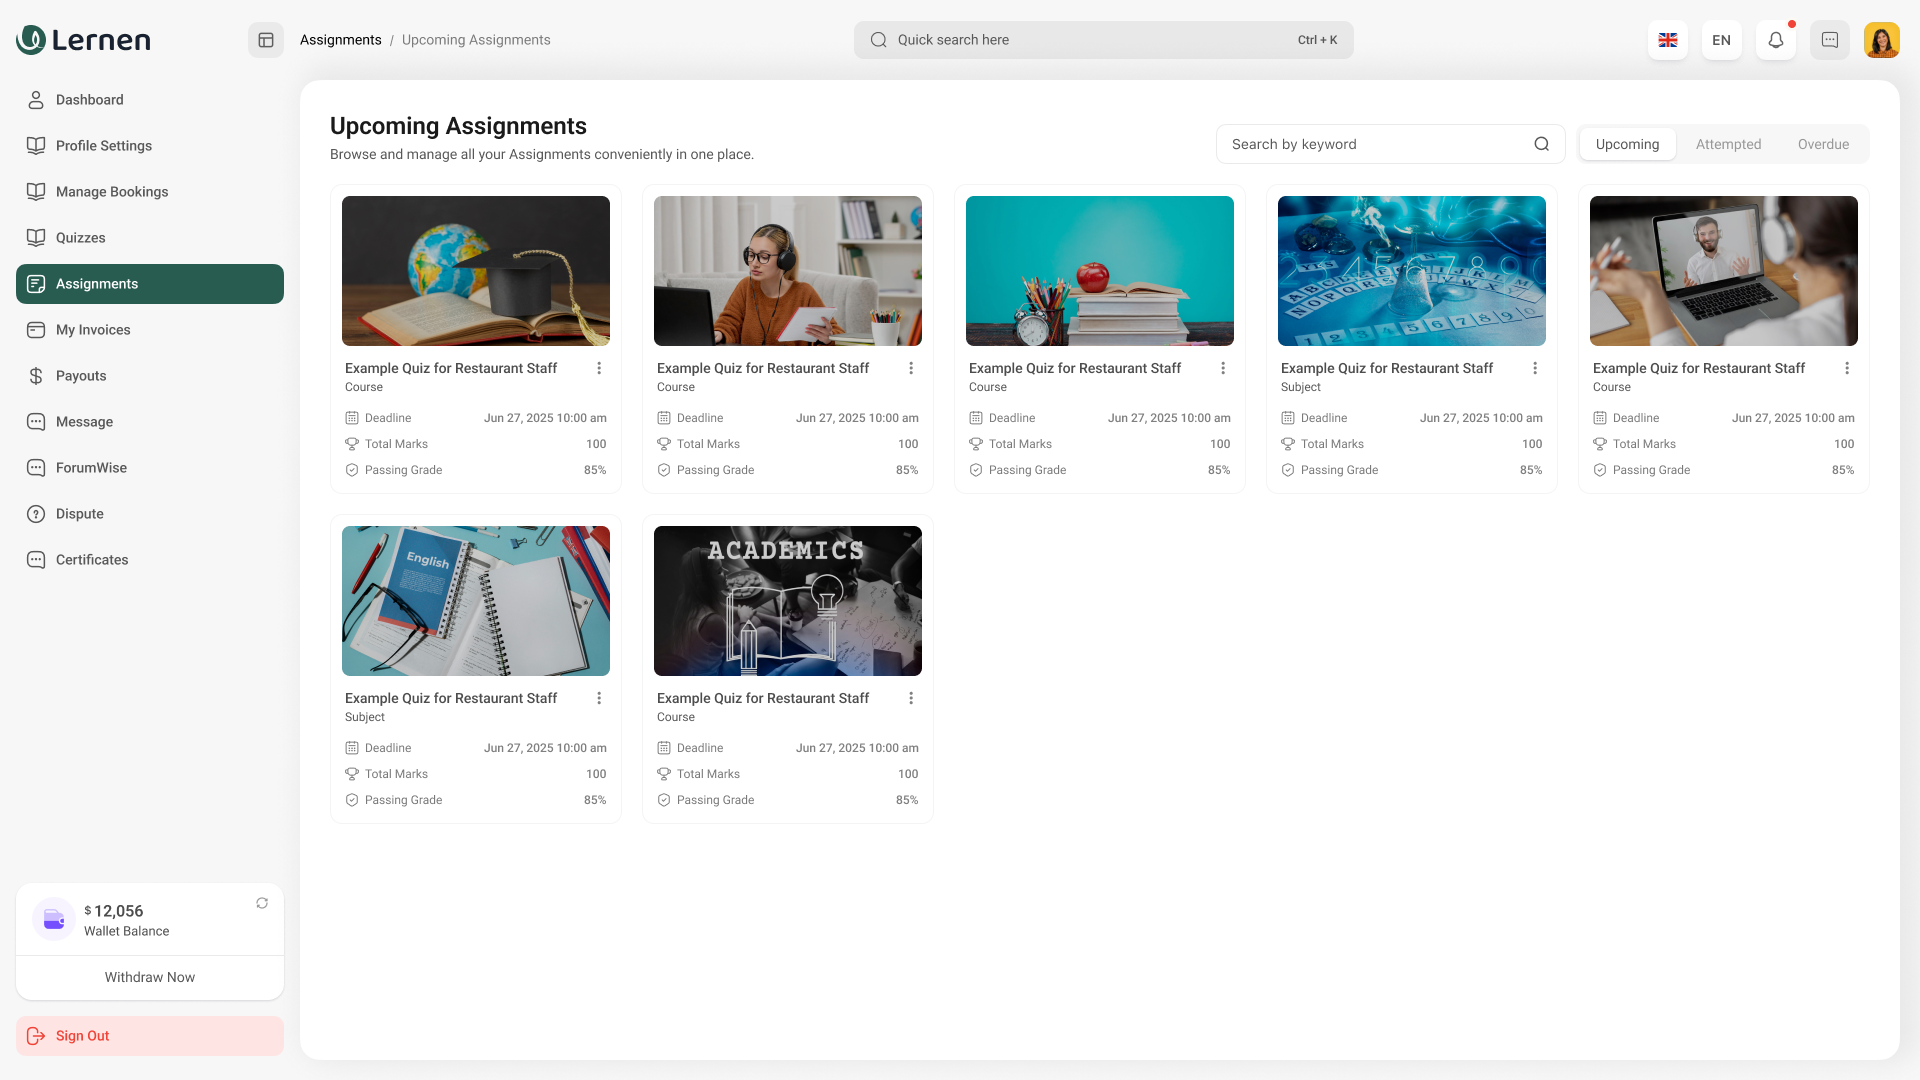Click the Lernen logo

pyautogui.click(x=84, y=40)
